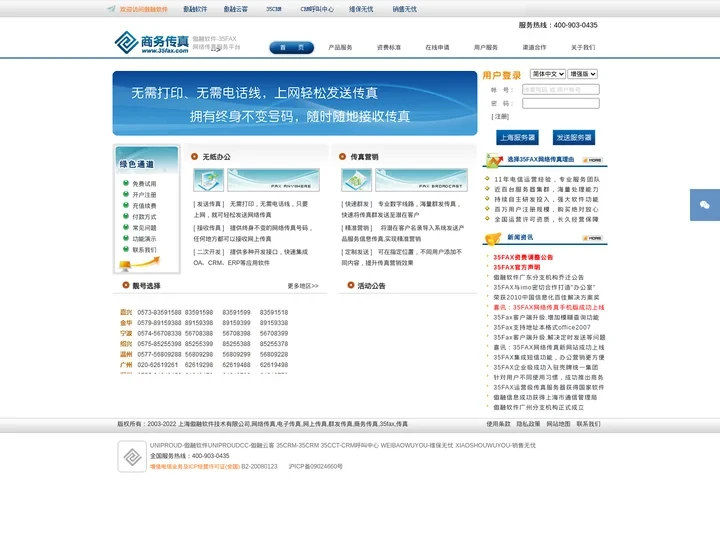The image size is (720, 540).
Task: Click the 发送服务器 login button
Action: click(x=574, y=137)
